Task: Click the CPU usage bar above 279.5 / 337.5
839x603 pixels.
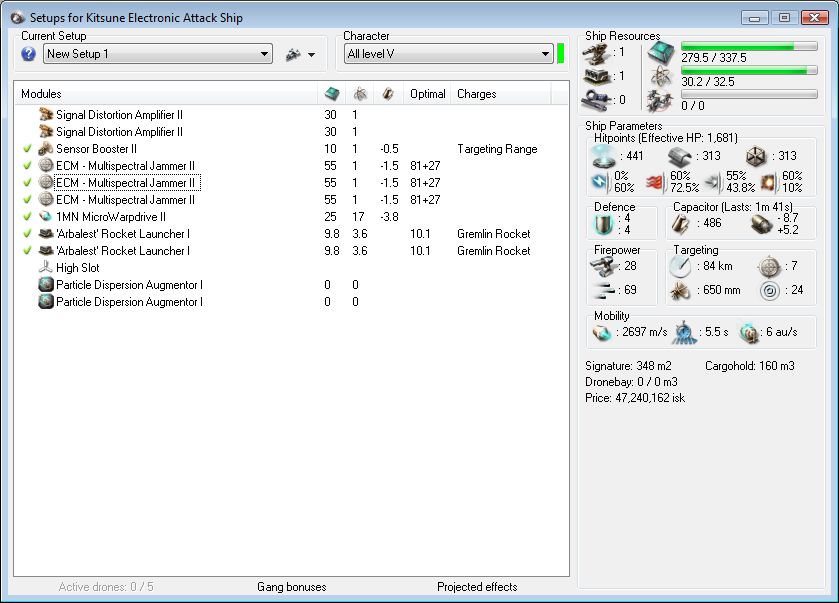Action: pyautogui.click(x=749, y=47)
